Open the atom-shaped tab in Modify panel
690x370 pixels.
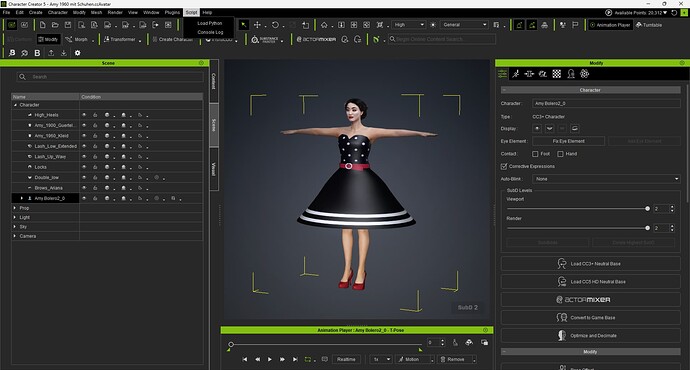point(584,74)
